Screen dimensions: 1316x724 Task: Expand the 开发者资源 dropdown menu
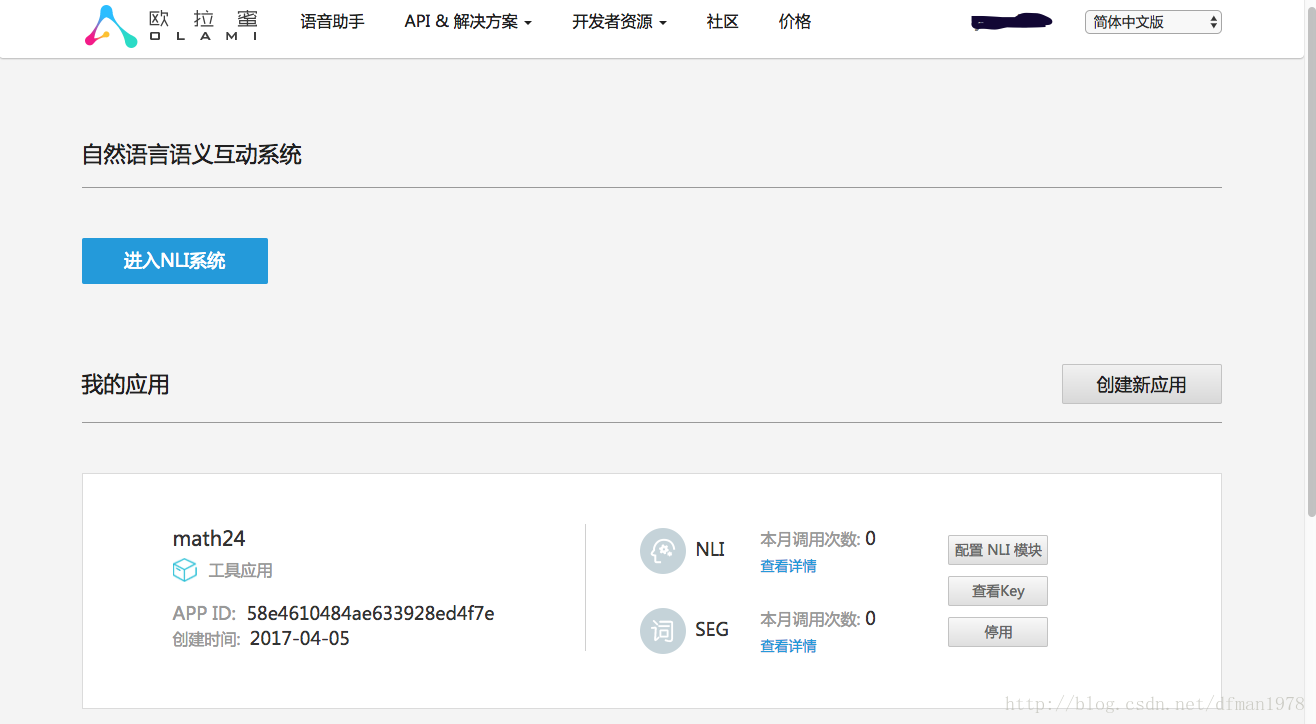619,21
